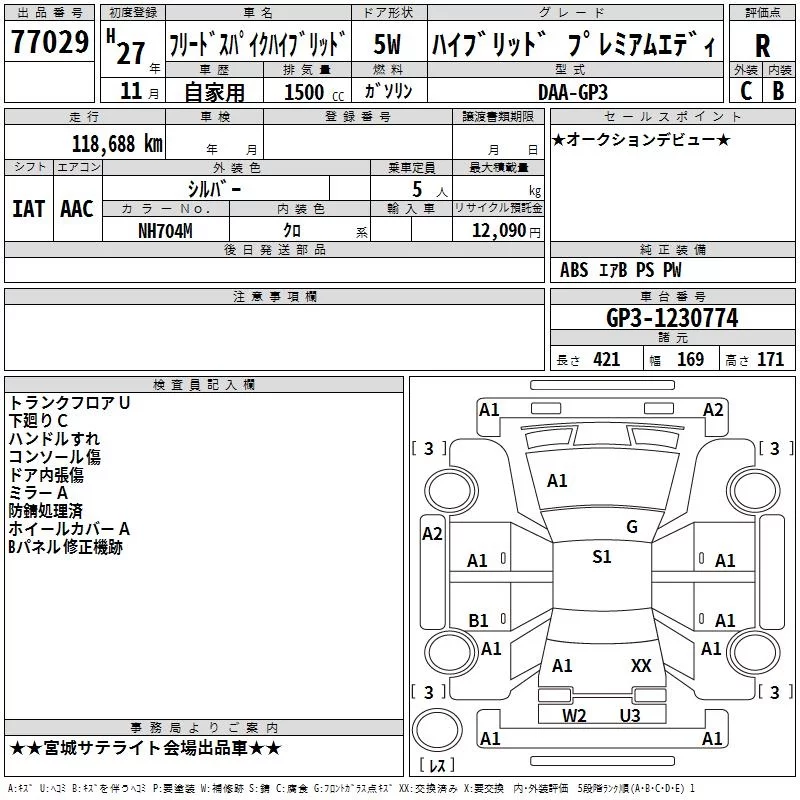Click the model code DAA-GP3
The width and height of the screenshot is (800, 800).
(573, 92)
